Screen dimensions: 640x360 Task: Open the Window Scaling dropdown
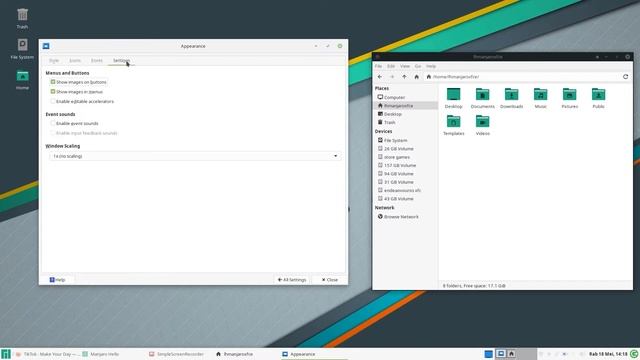pyautogui.click(x=195, y=156)
